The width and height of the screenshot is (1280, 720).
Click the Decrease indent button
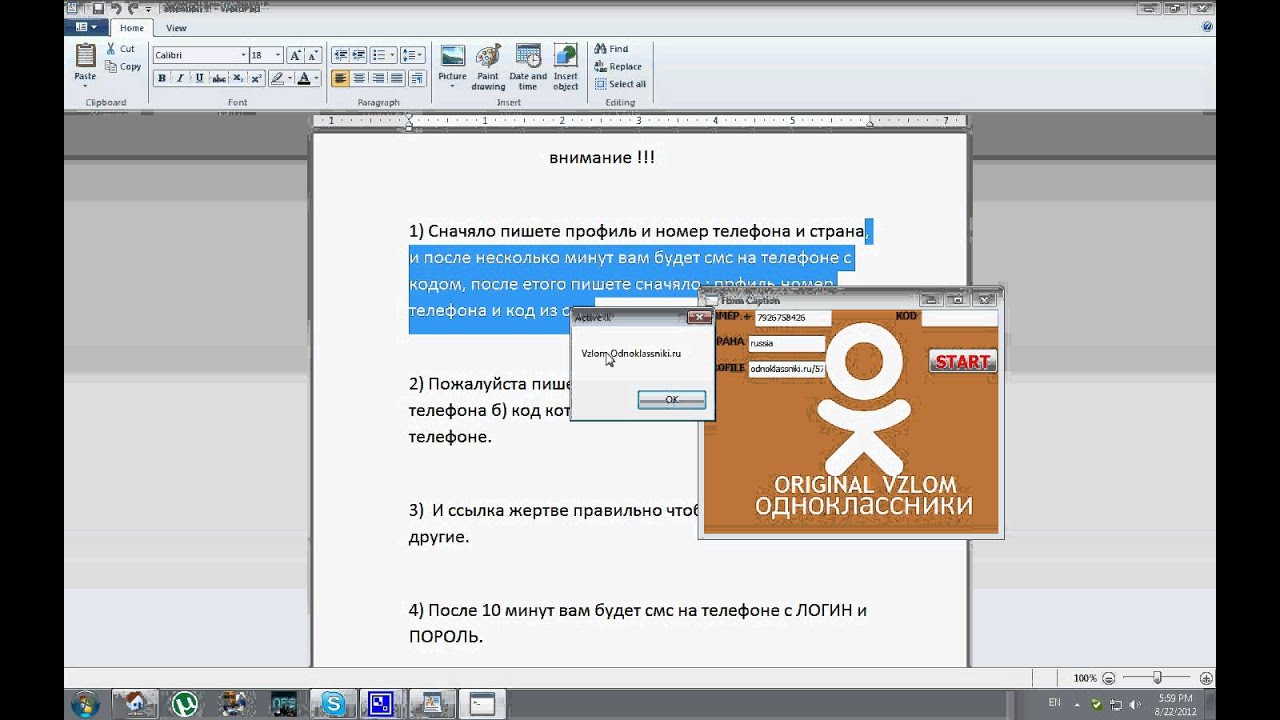pos(340,55)
